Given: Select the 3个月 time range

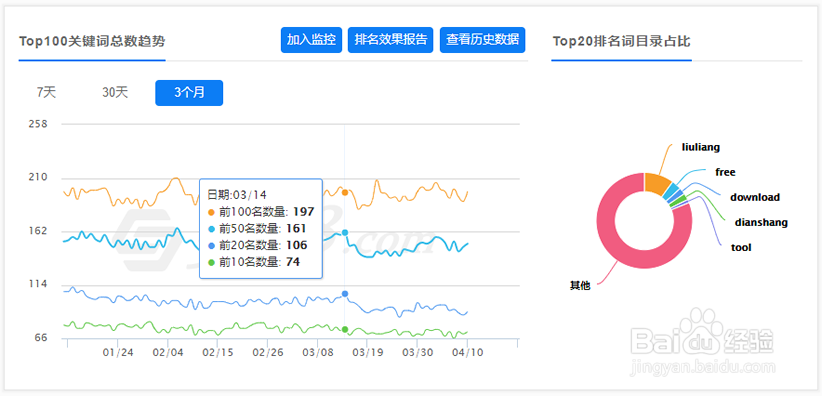Looking at the screenshot, I should (189, 93).
